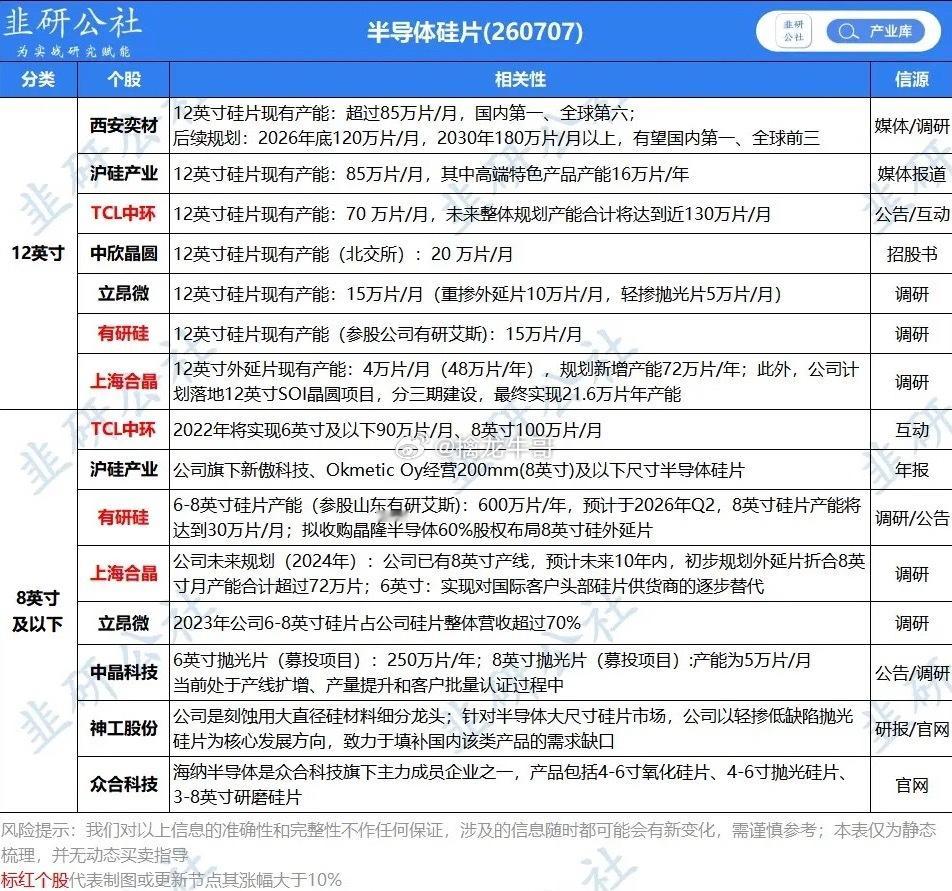Click 沪硅产业 in 8英寸及以下 section
This screenshot has width=952, height=891.
click(x=123, y=469)
